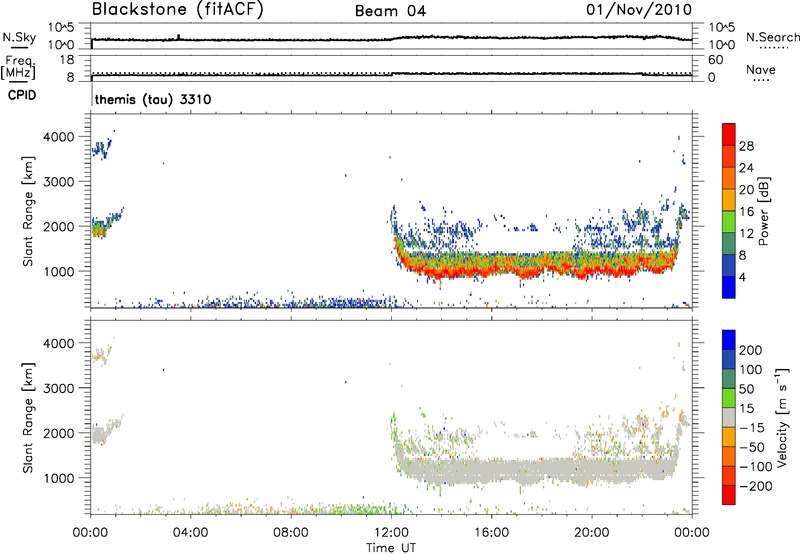The width and height of the screenshot is (800, 554).
Task: Click the "CPID" row label
Action: [x=22, y=95]
